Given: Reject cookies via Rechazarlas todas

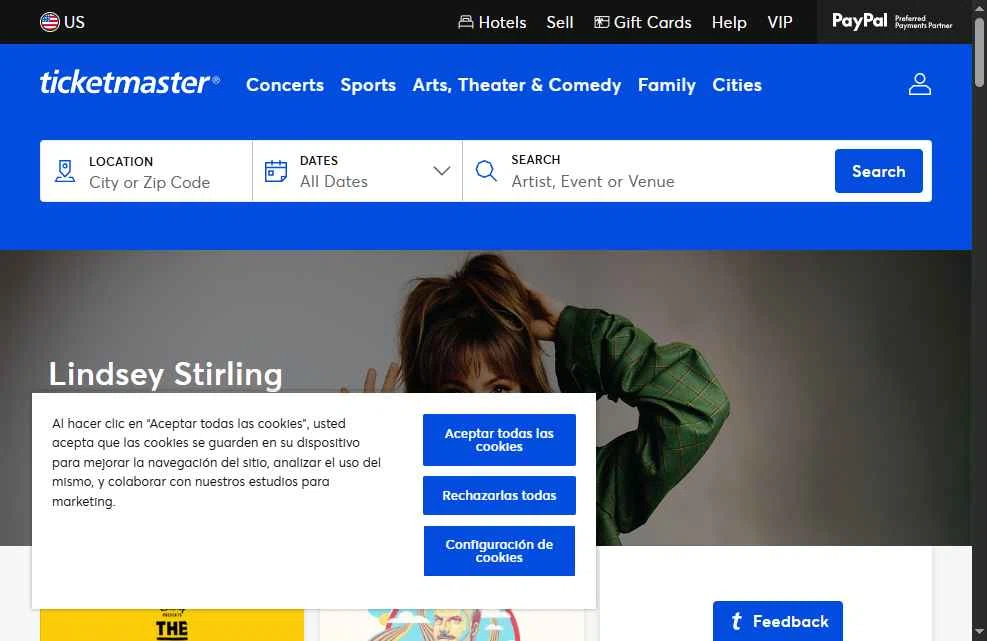Looking at the screenshot, I should [499, 496].
